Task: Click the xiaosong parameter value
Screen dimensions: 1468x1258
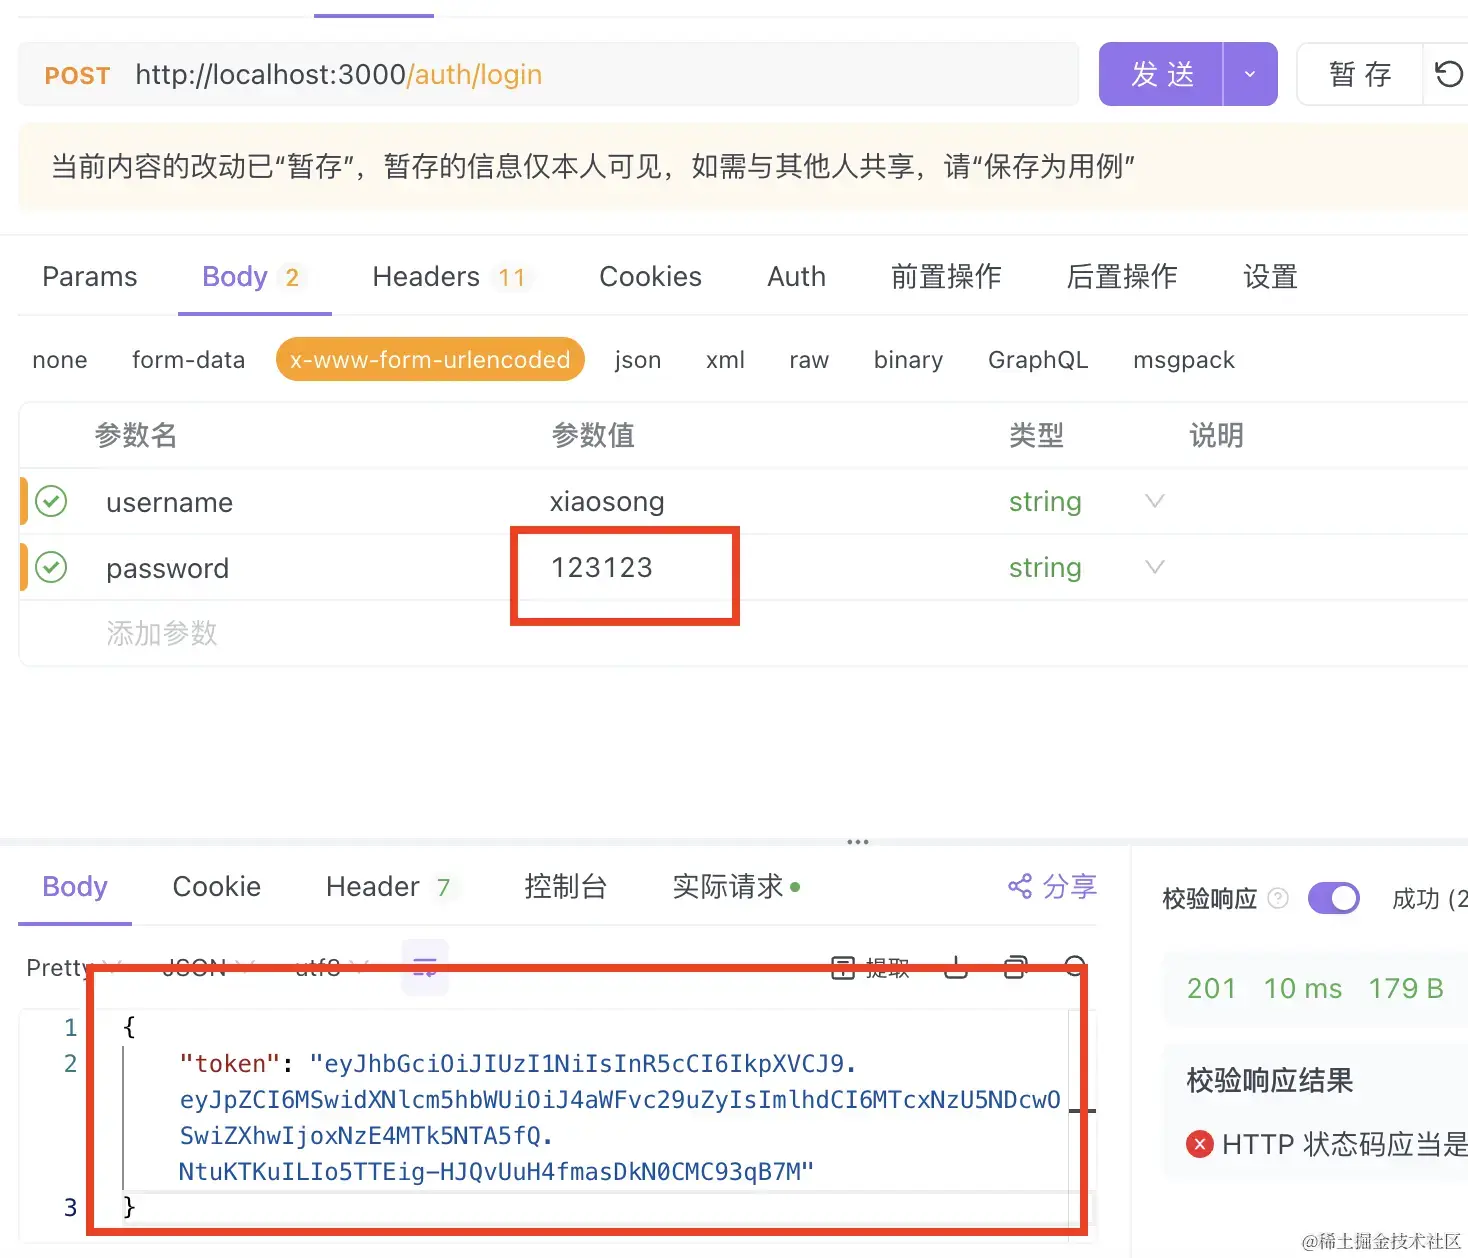Action: pos(607,501)
